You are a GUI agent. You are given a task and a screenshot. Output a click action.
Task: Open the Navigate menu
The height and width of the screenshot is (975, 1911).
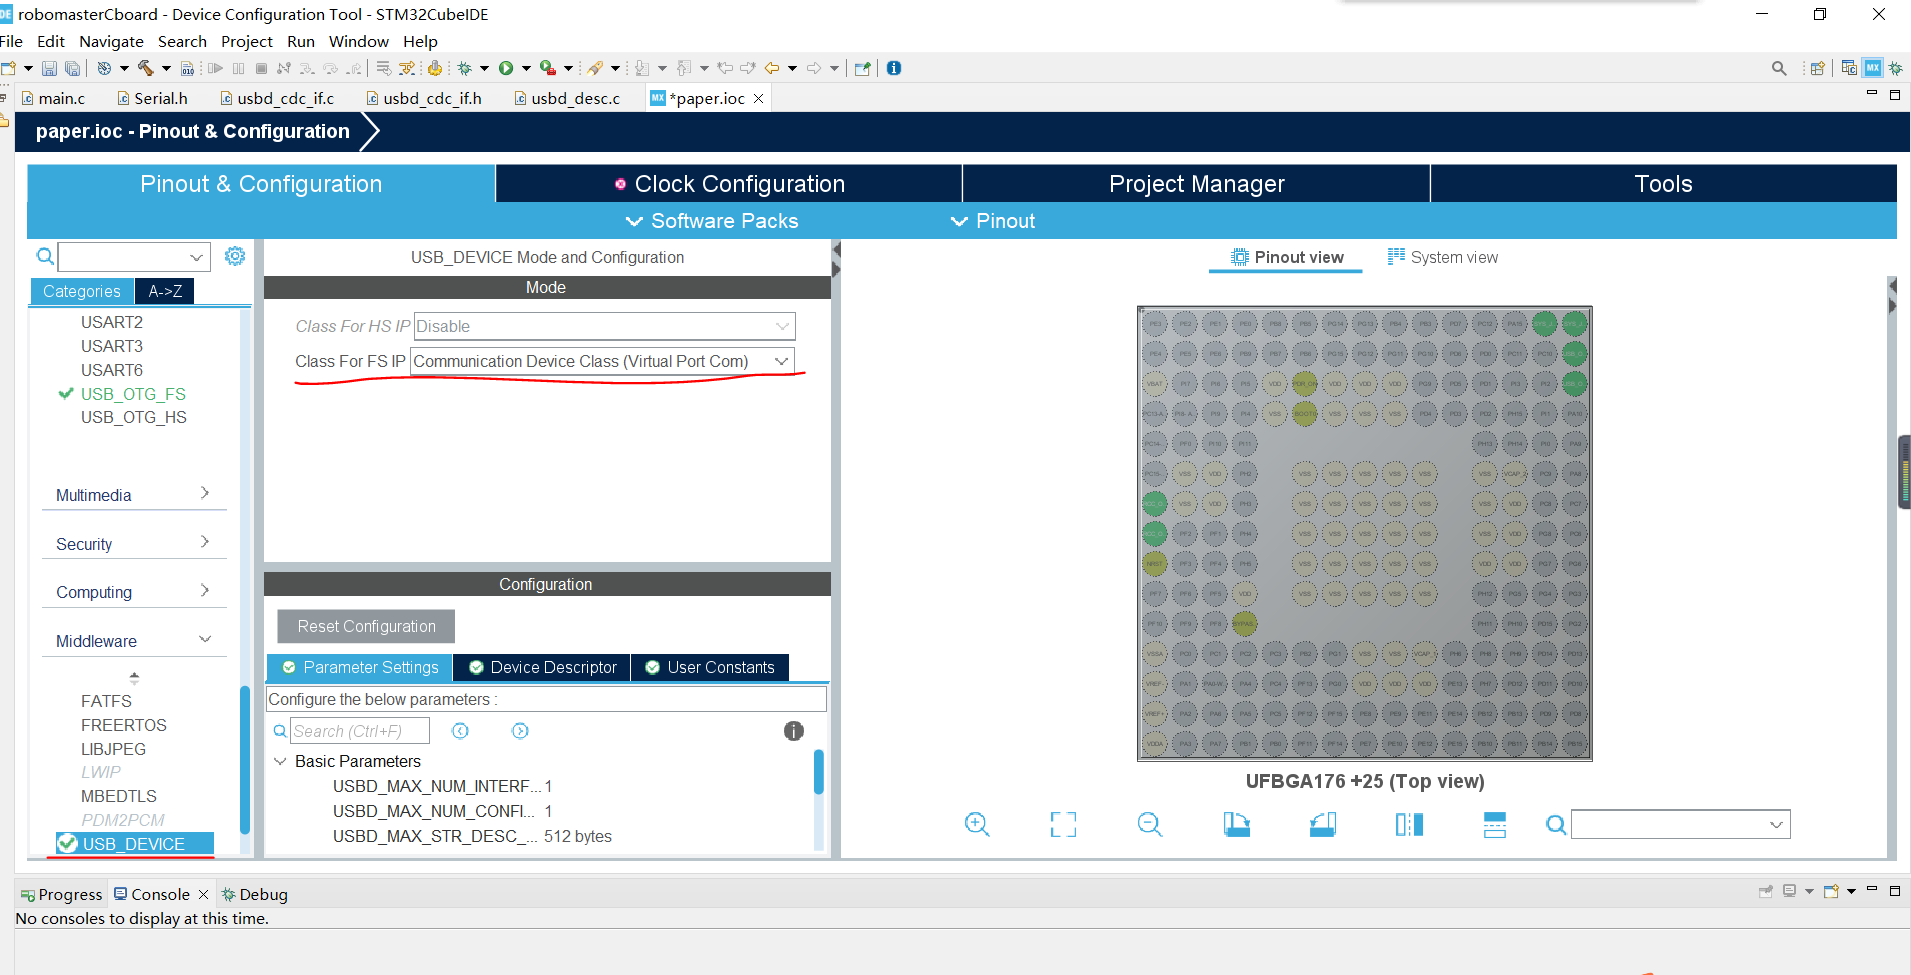[x=111, y=41]
